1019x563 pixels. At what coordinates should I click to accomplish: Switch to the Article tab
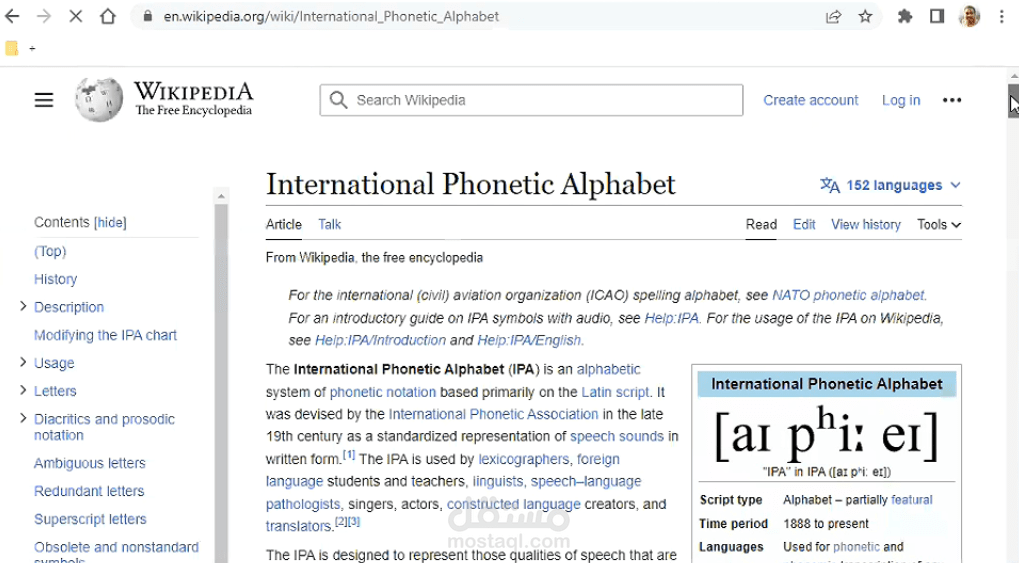(283, 224)
